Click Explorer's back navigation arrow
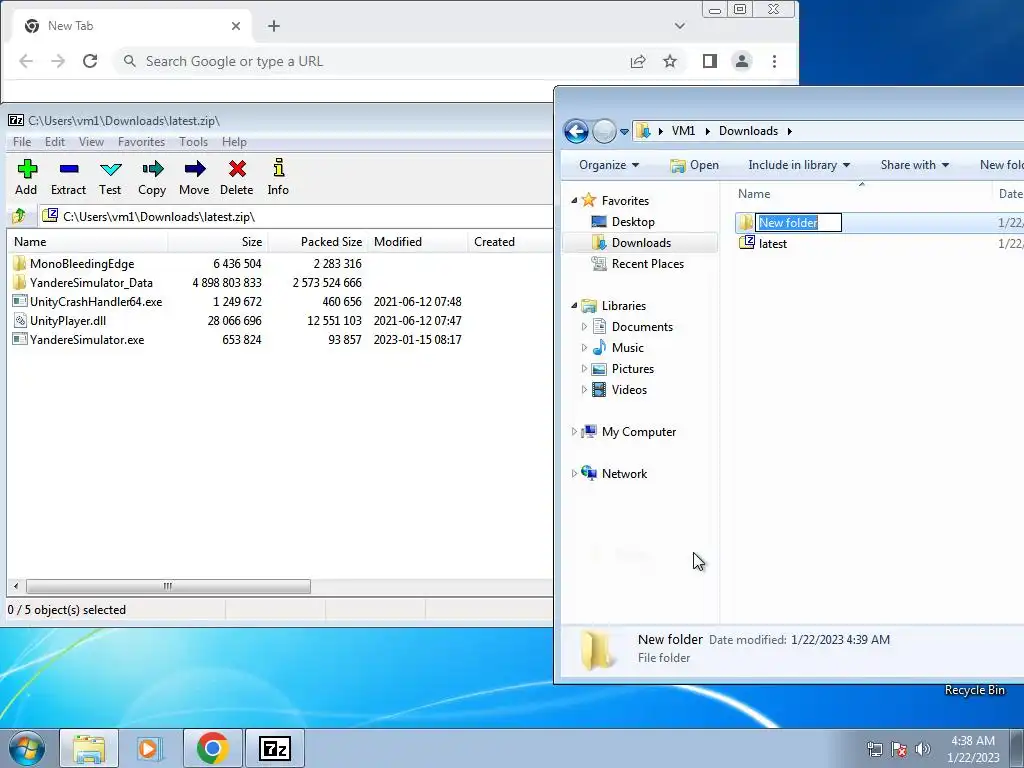The width and height of the screenshot is (1024, 768). point(576,131)
